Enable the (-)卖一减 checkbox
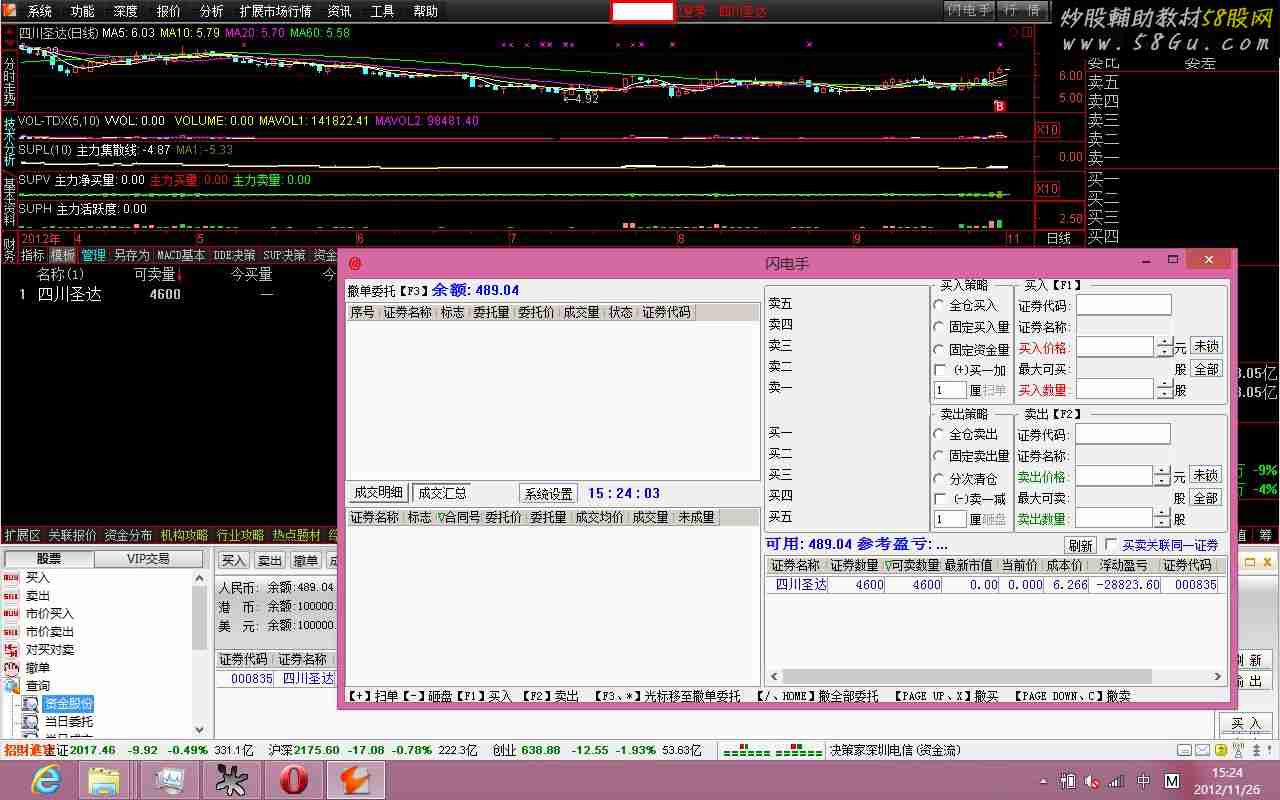 point(940,498)
